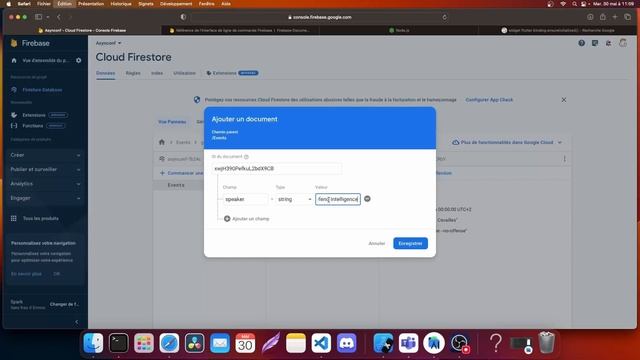Expand the Créer section in the sidebar
640x360 pixels.
coord(45,155)
